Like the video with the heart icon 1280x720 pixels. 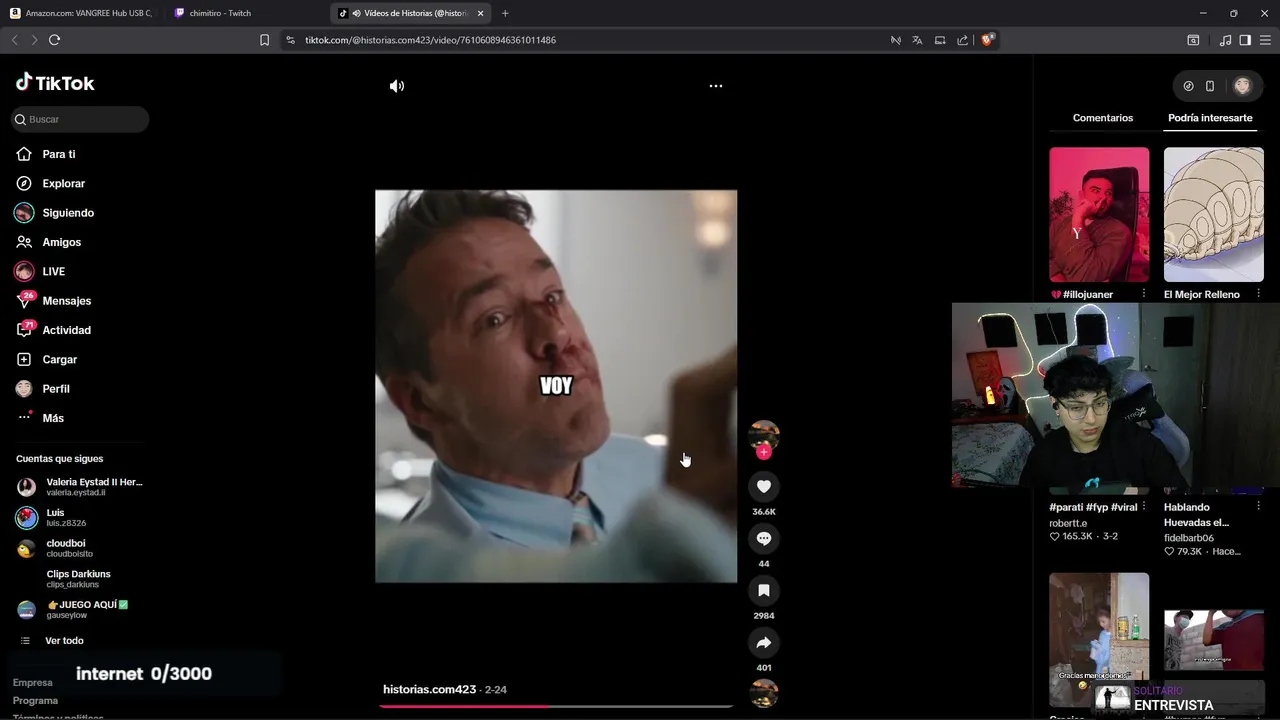(764, 486)
